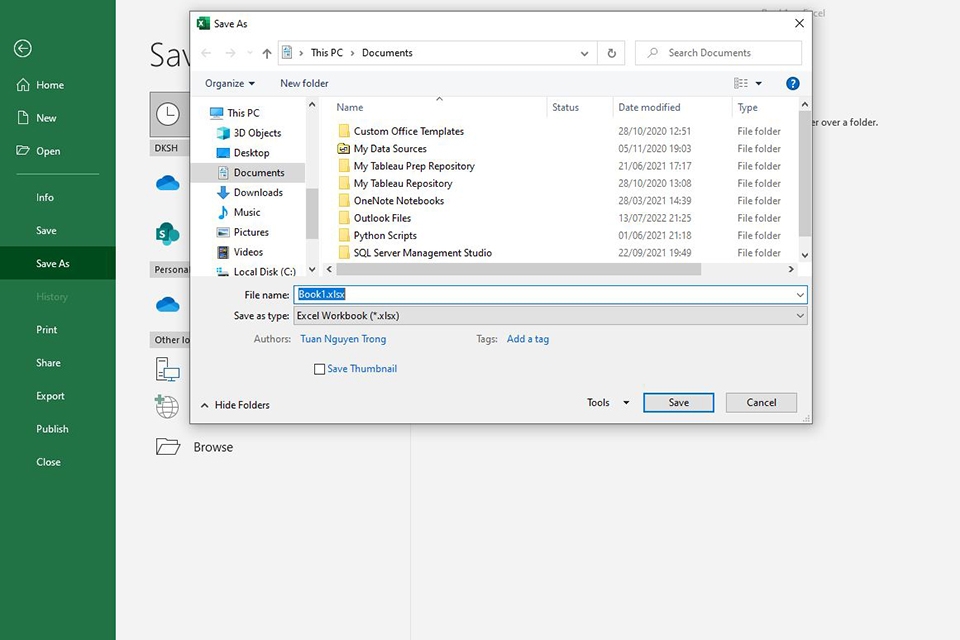The width and height of the screenshot is (960, 640).
Task: Select the Music library in navigation pane
Action: [x=247, y=212]
